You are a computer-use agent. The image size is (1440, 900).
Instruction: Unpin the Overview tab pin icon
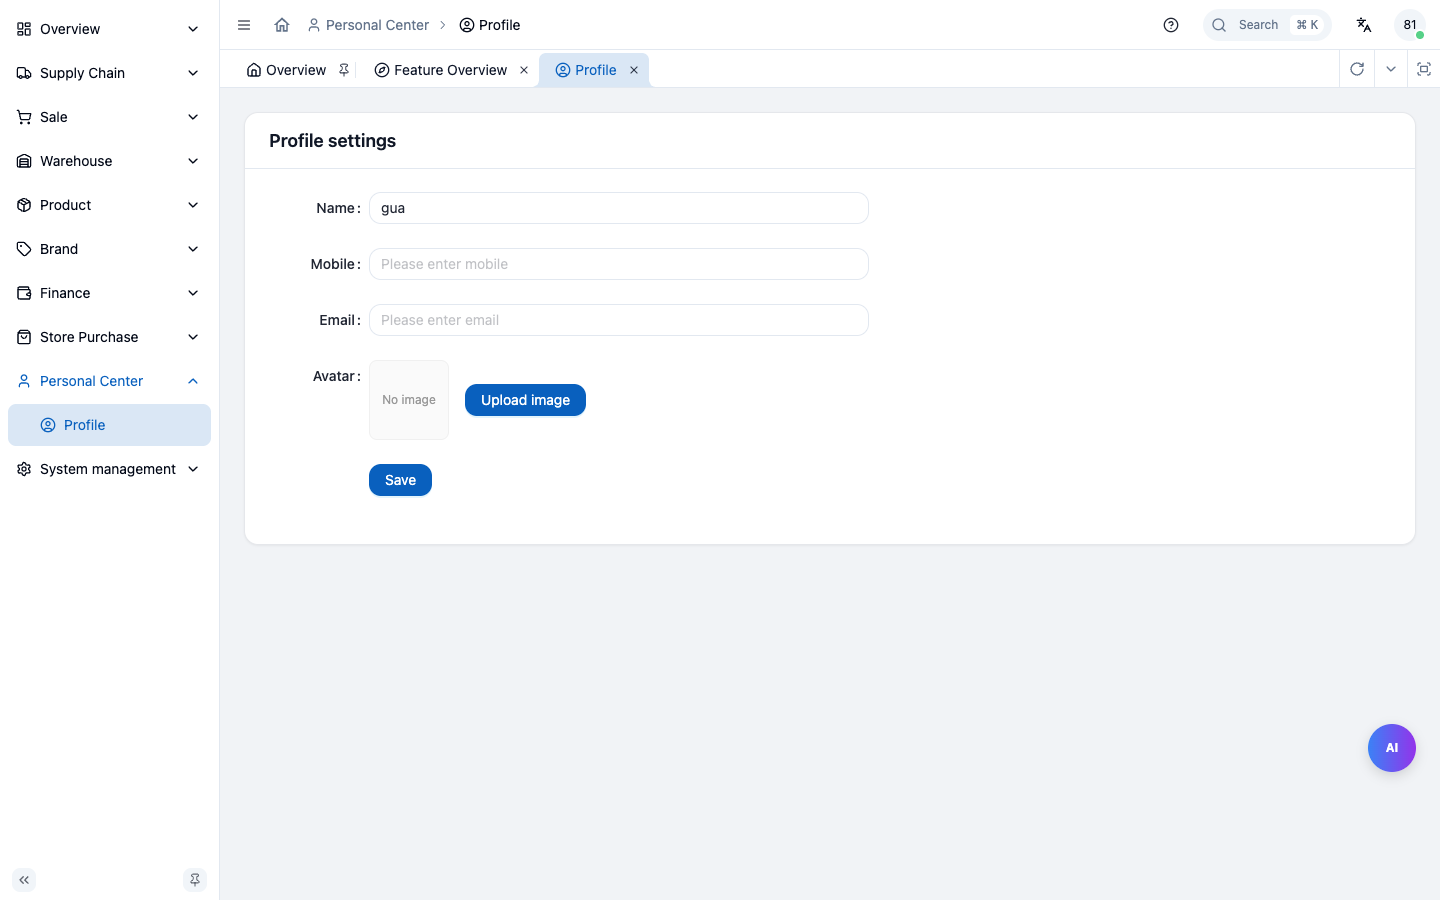[x=344, y=70]
